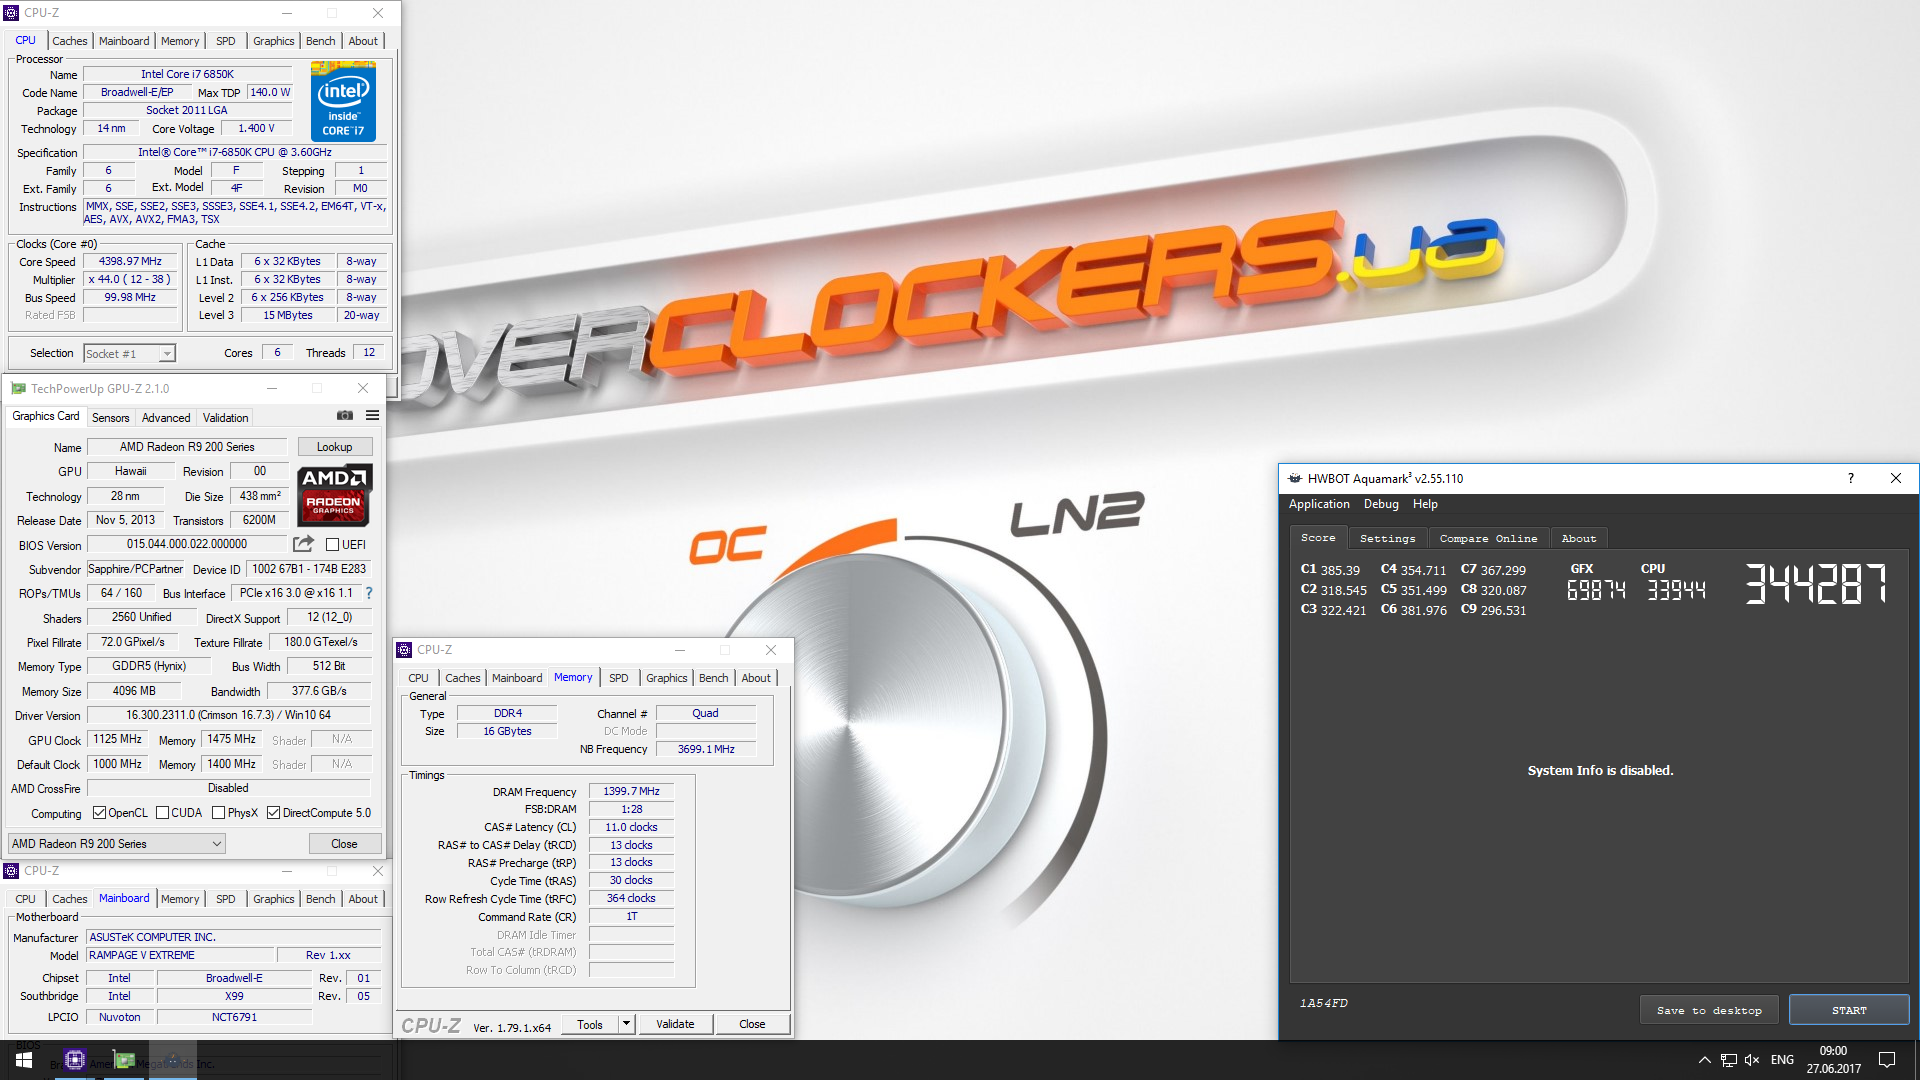Image resolution: width=1920 pixels, height=1080 pixels.
Task: Click the muted volume tray icon
Action: 1752,1060
